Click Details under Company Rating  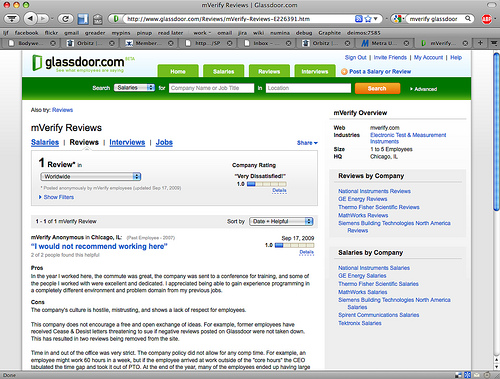(279, 190)
